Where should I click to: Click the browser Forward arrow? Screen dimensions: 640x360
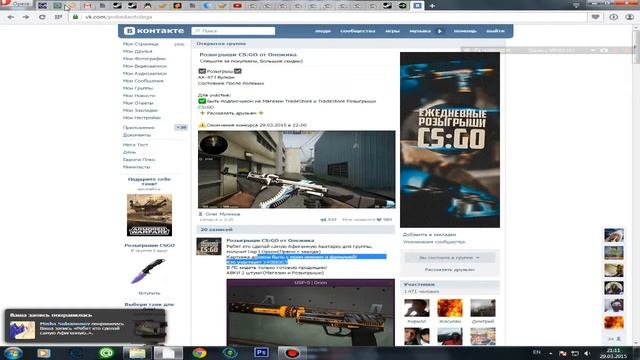[x=26, y=17]
